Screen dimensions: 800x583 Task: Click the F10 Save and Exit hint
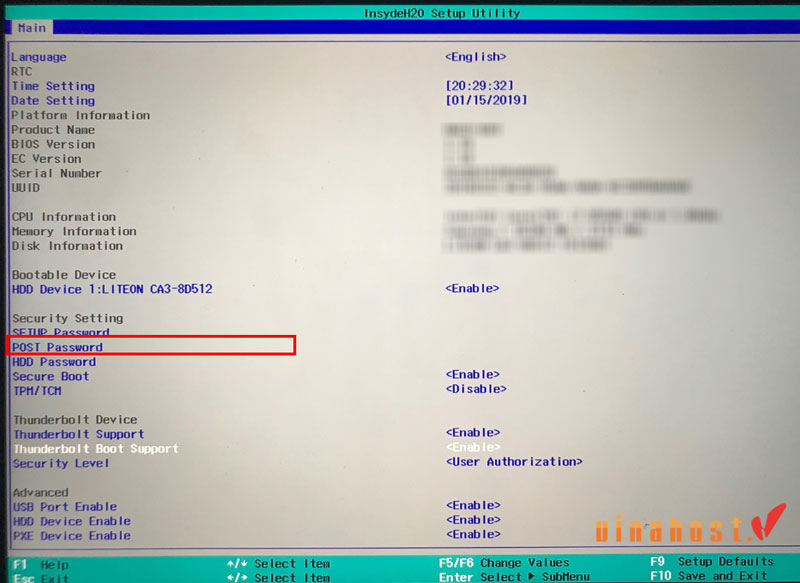[709, 576]
